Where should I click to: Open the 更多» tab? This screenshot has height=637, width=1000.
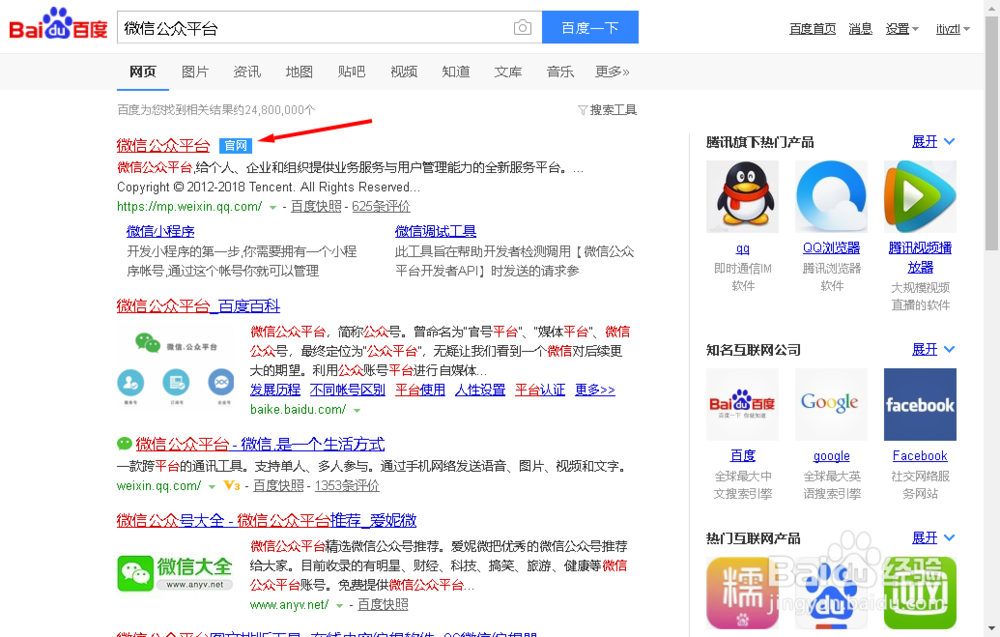coord(612,71)
